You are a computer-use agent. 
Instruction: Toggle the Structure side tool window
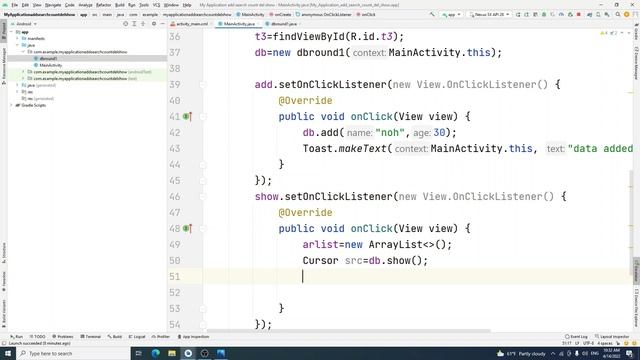point(4,253)
